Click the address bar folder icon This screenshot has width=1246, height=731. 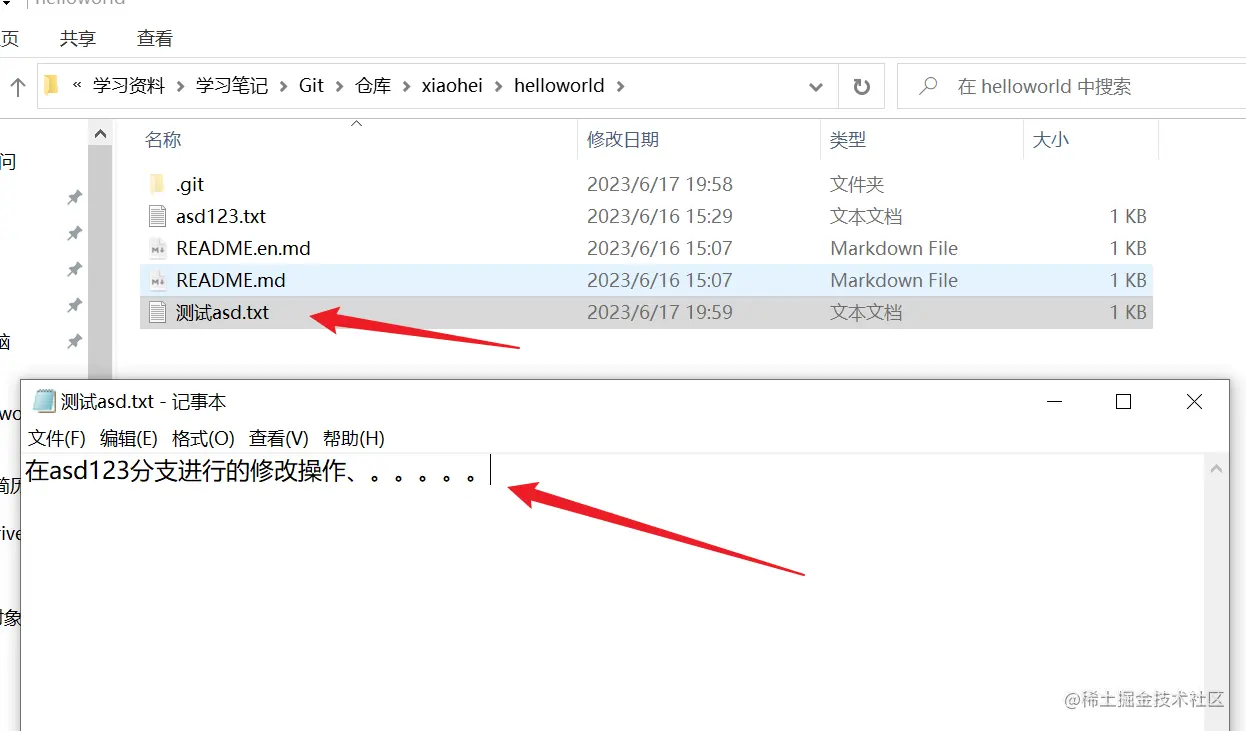52,86
